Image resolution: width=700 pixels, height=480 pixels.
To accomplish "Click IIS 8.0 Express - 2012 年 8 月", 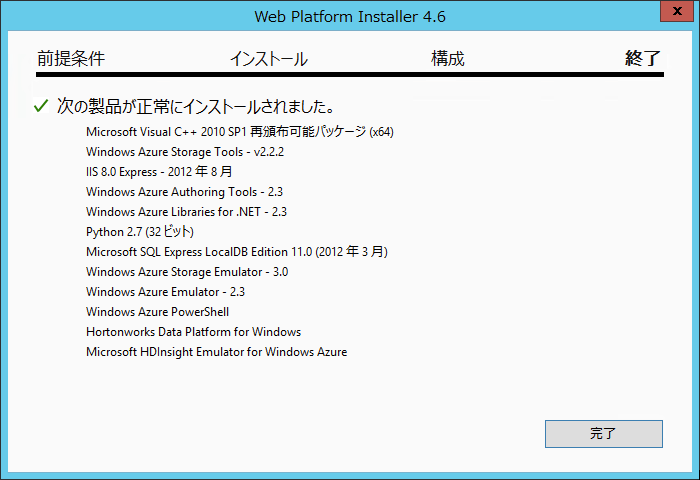I will tap(159, 171).
